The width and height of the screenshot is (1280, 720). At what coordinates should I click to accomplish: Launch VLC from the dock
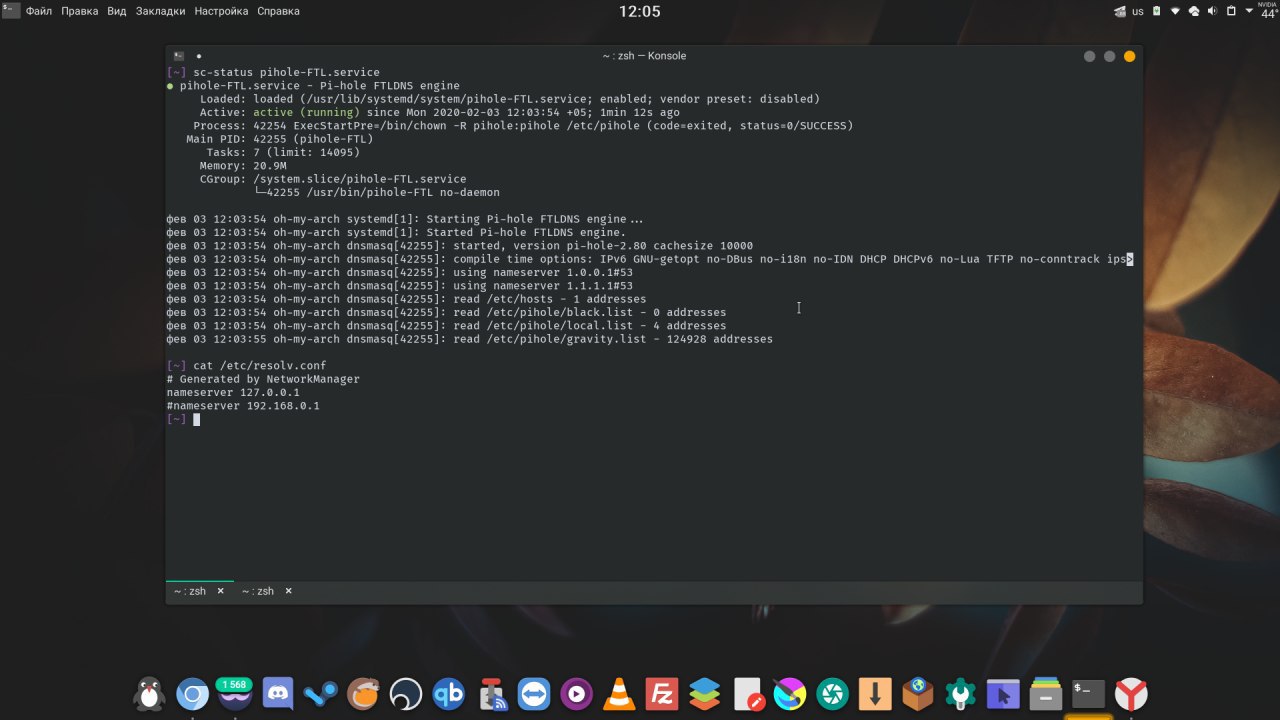[619, 693]
